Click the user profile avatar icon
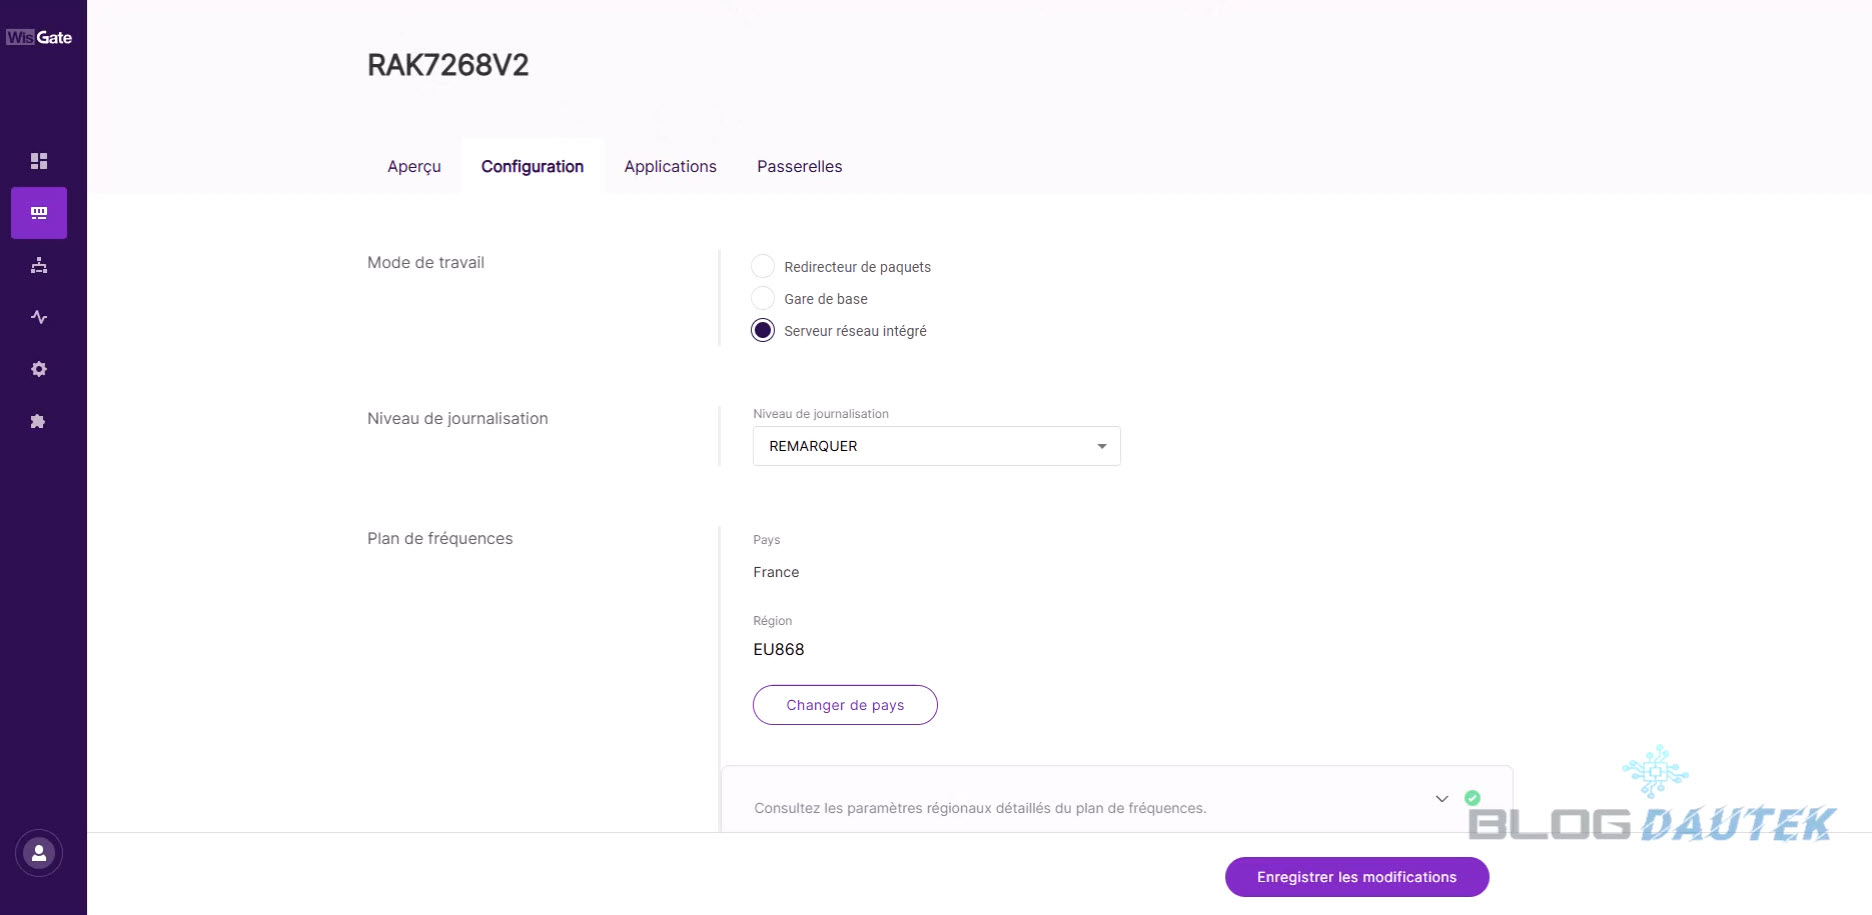The width and height of the screenshot is (1872, 915). pos(39,853)
